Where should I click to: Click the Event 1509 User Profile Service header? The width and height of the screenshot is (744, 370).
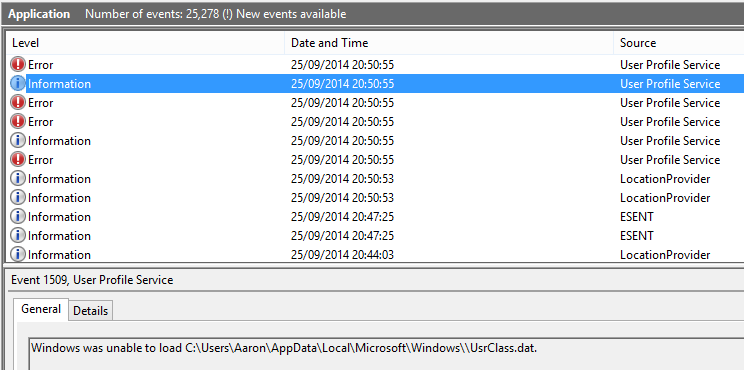(92, 280)
